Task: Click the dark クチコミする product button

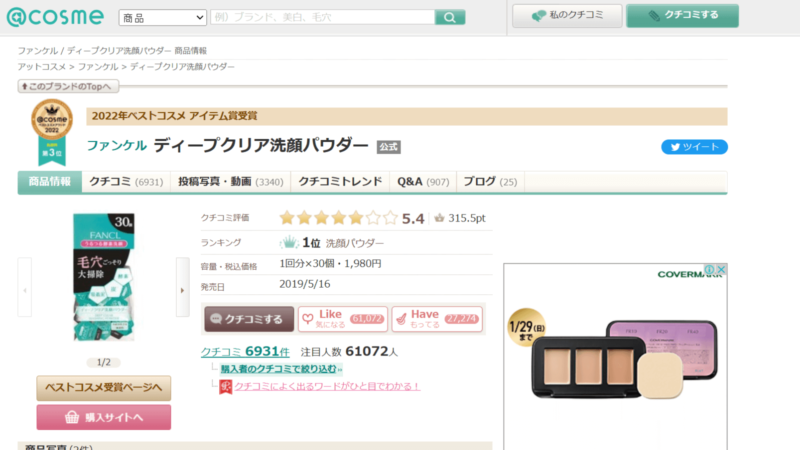Action: click(249, 319)
